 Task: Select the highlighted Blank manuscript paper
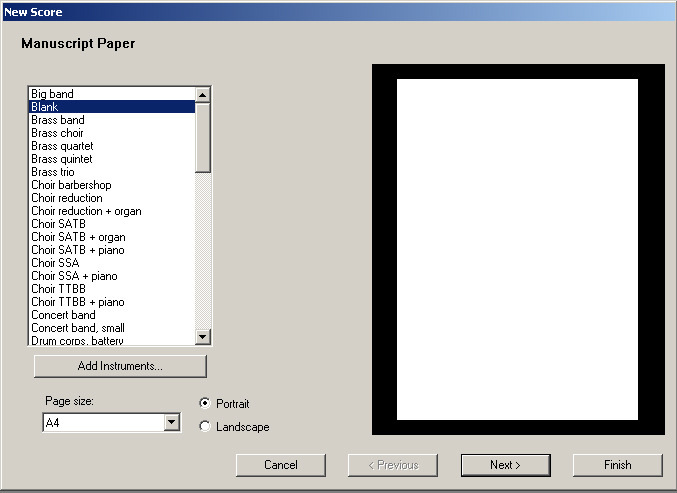(x=112, y=107)
